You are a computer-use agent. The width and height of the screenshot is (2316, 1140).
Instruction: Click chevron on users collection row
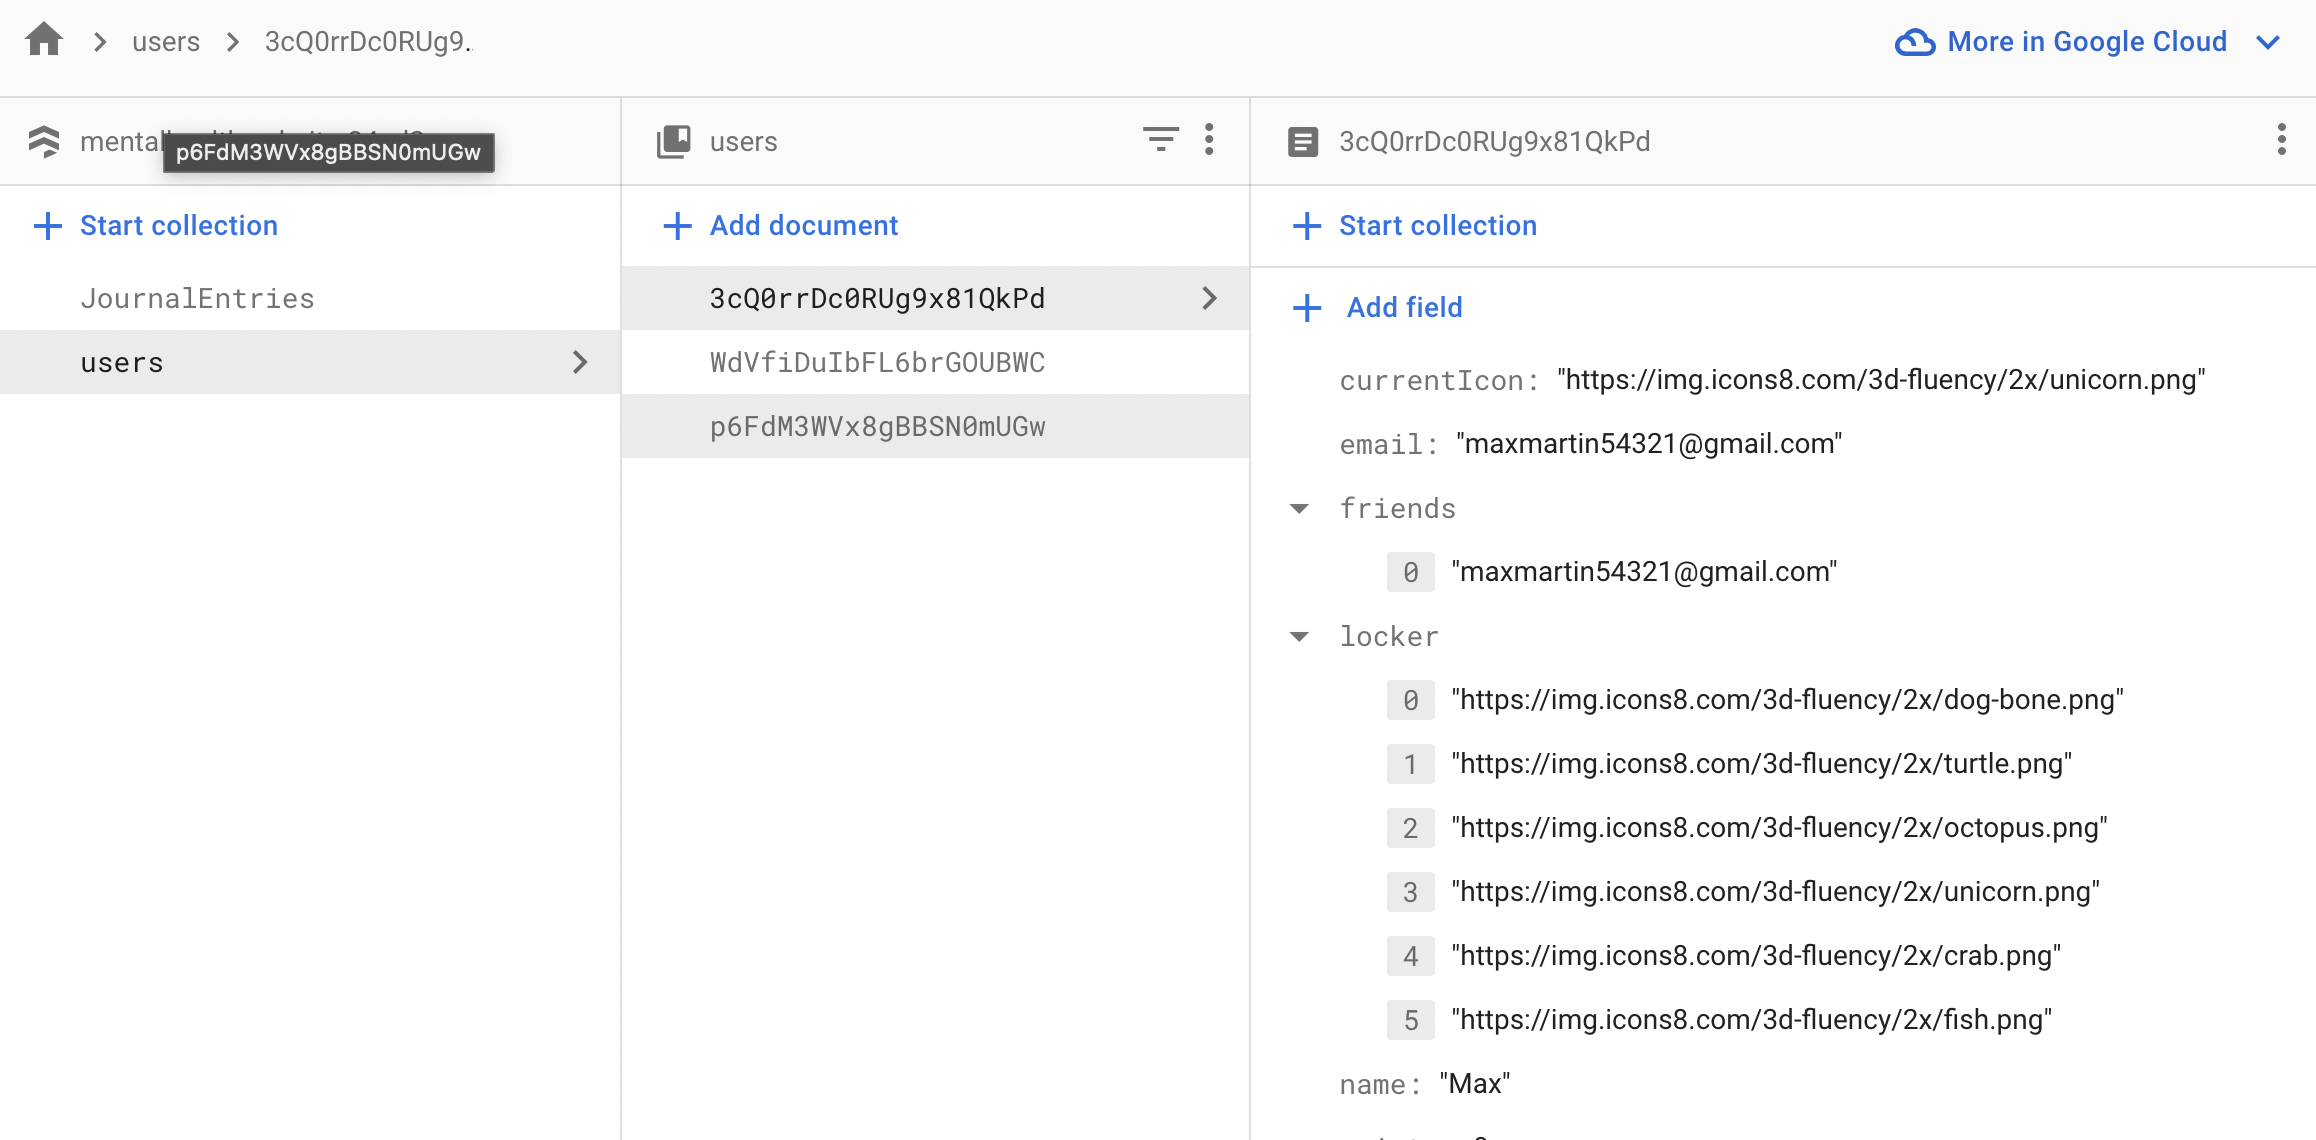click(580, 362)
